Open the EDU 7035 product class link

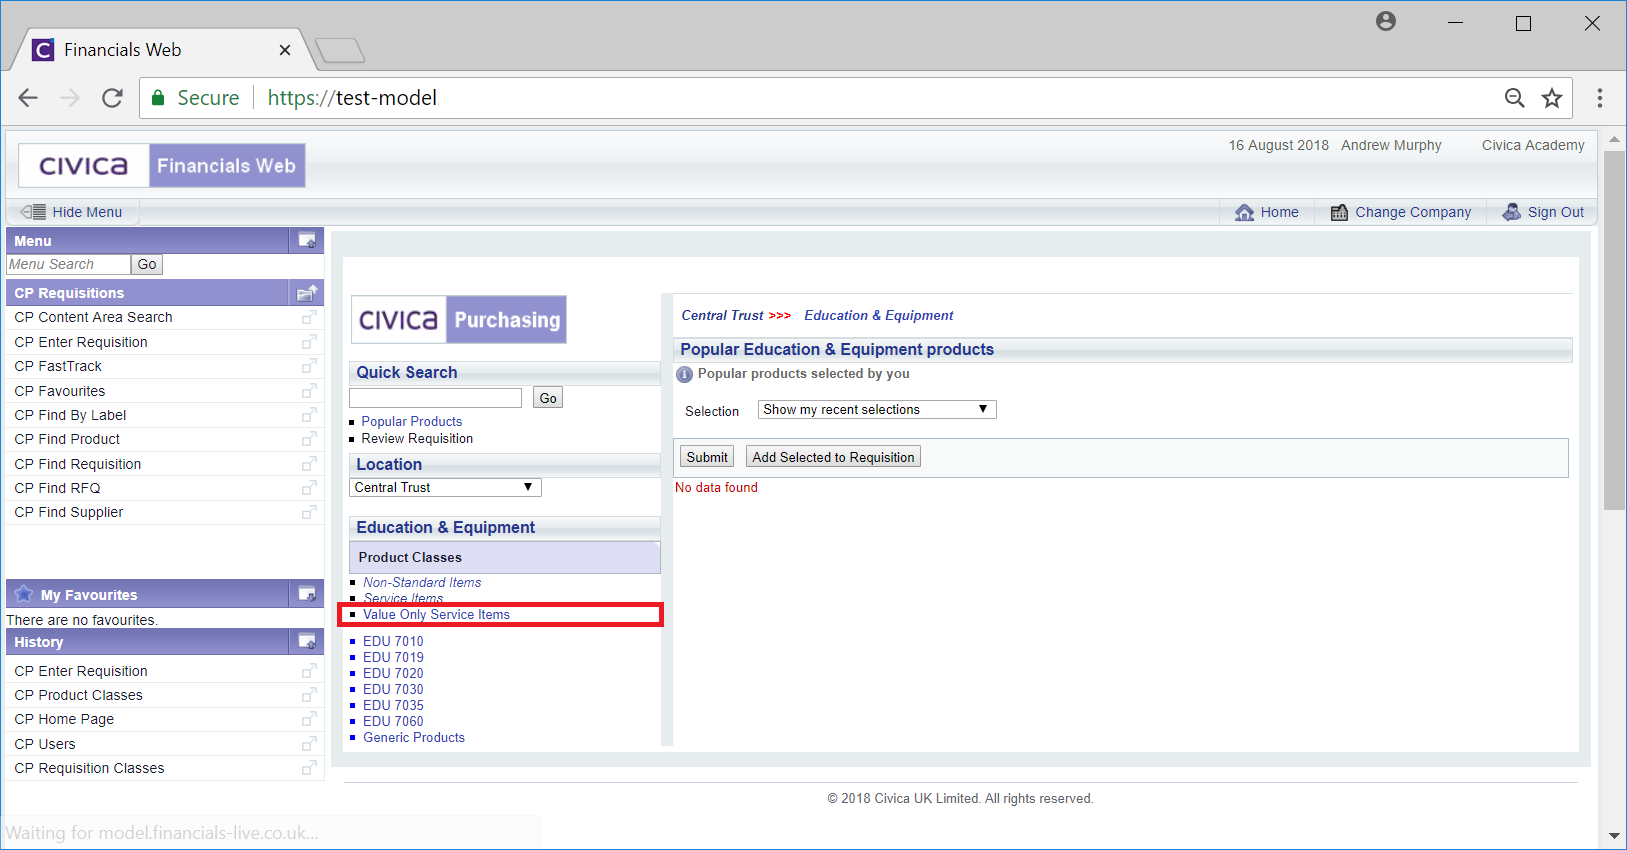393,705
